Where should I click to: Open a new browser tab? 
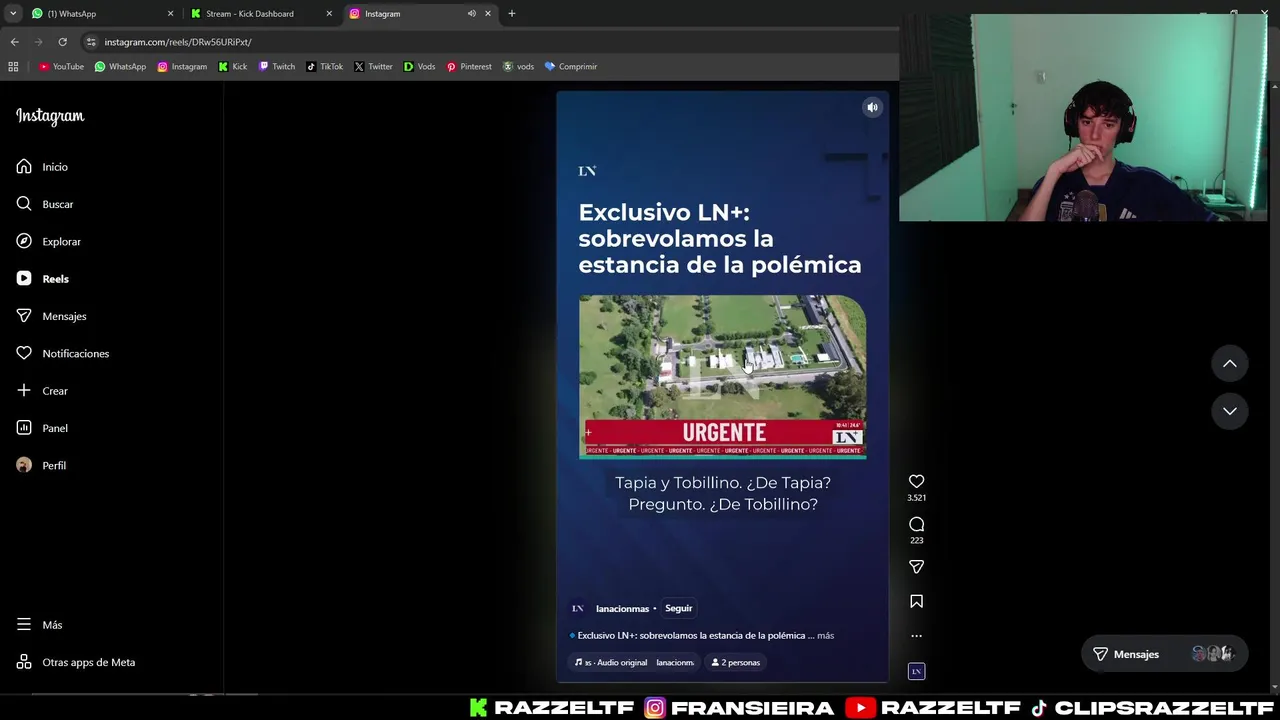(512, 14)
